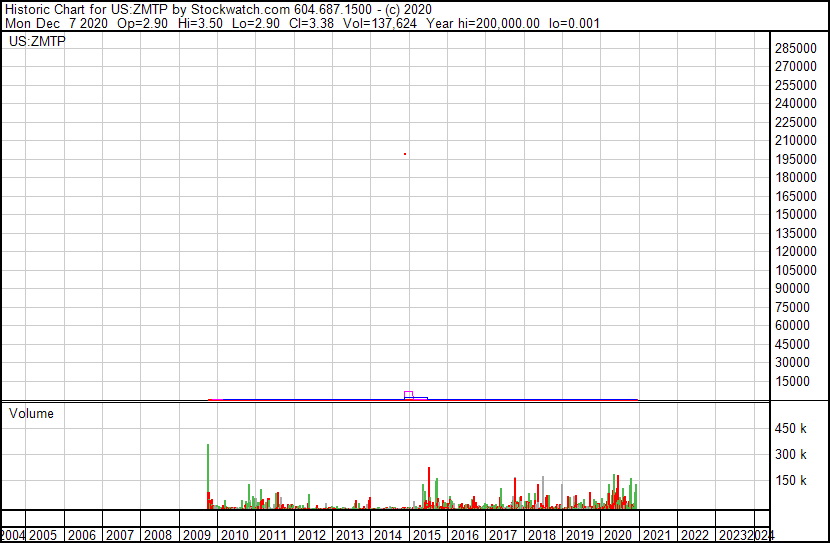Click the 2007 year label on time axis
The width and height of the screenshot is (830, 543).
click(x=120, y=535)
